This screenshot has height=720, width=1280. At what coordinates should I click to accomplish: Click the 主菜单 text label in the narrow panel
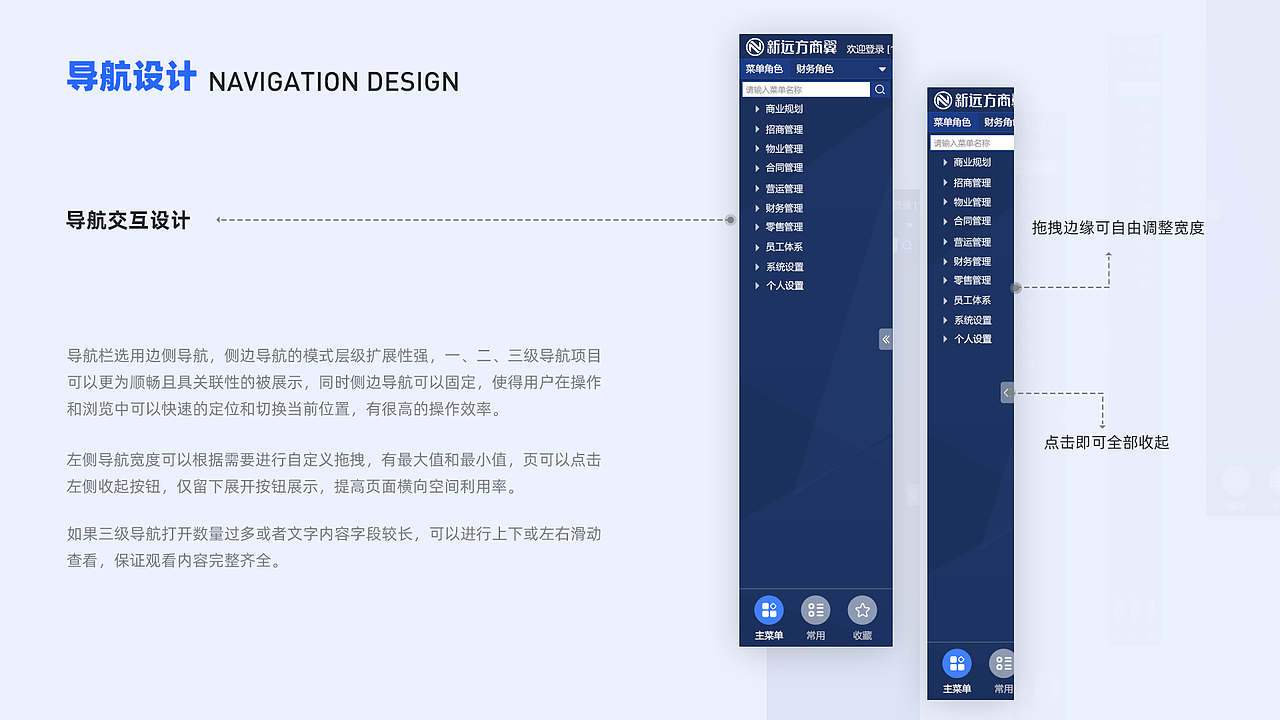[957, 689]
